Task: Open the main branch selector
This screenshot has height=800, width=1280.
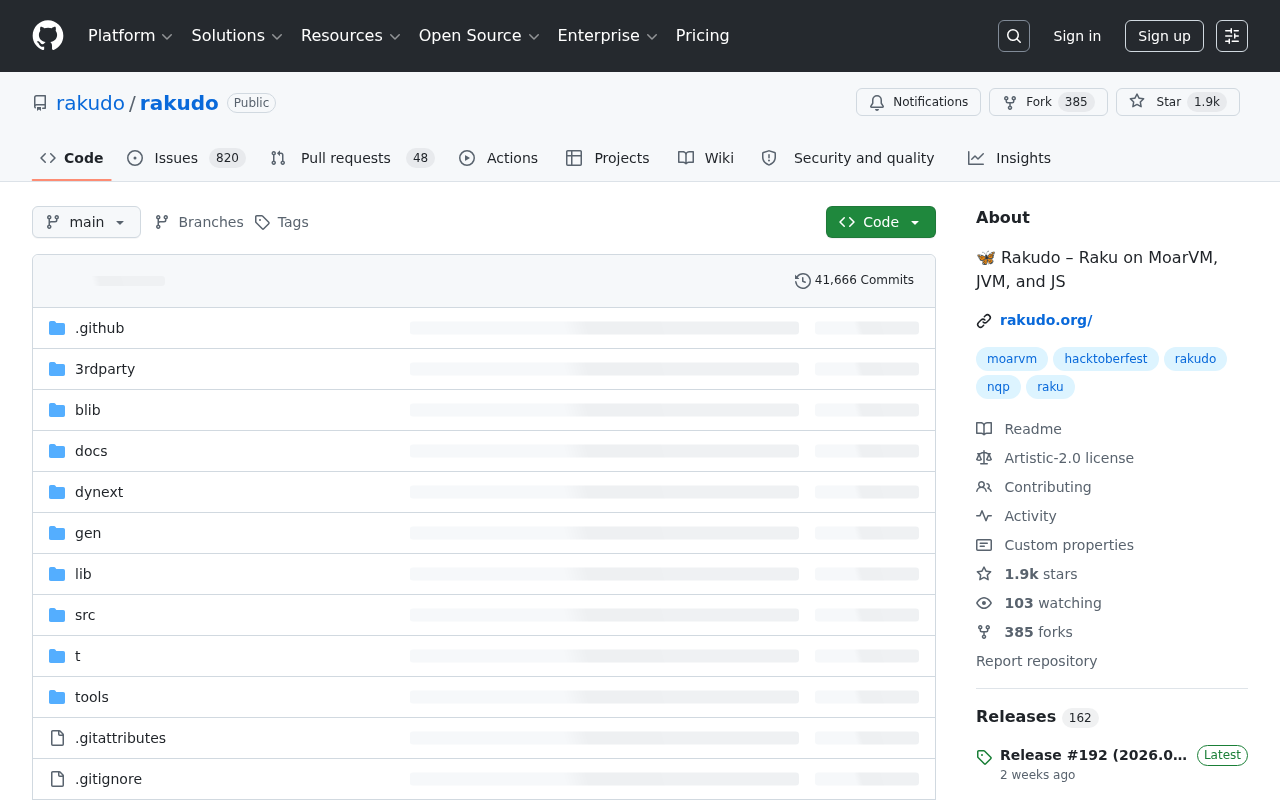Action: click(x=86, y=222)
